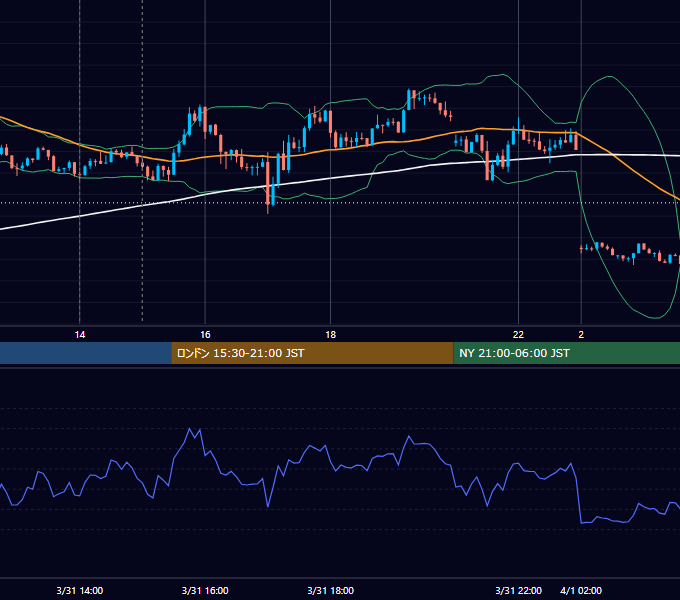Click the upper time axis label 18
Screen dimensions: 680x600
pyautogui.click(x=330, y=335)
